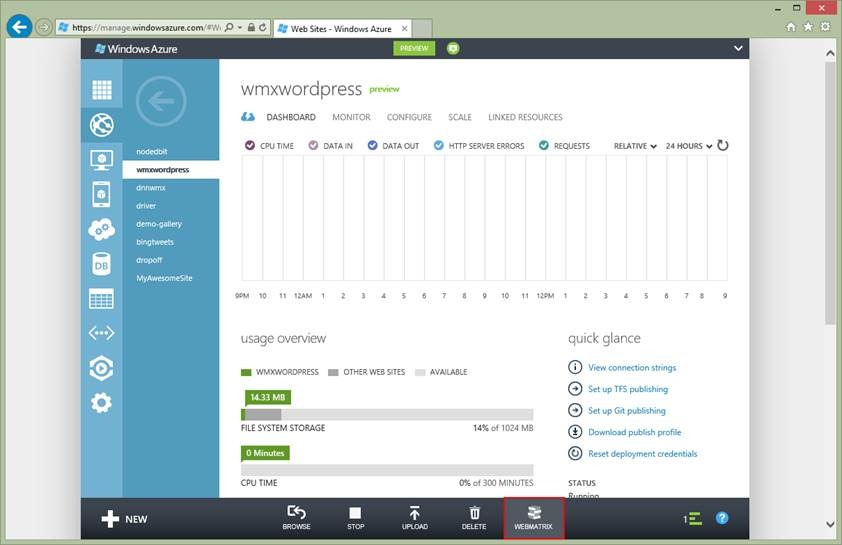The image size is (842, 545).
Task: Click Set up Git publishing link
Action: point(627,411)
